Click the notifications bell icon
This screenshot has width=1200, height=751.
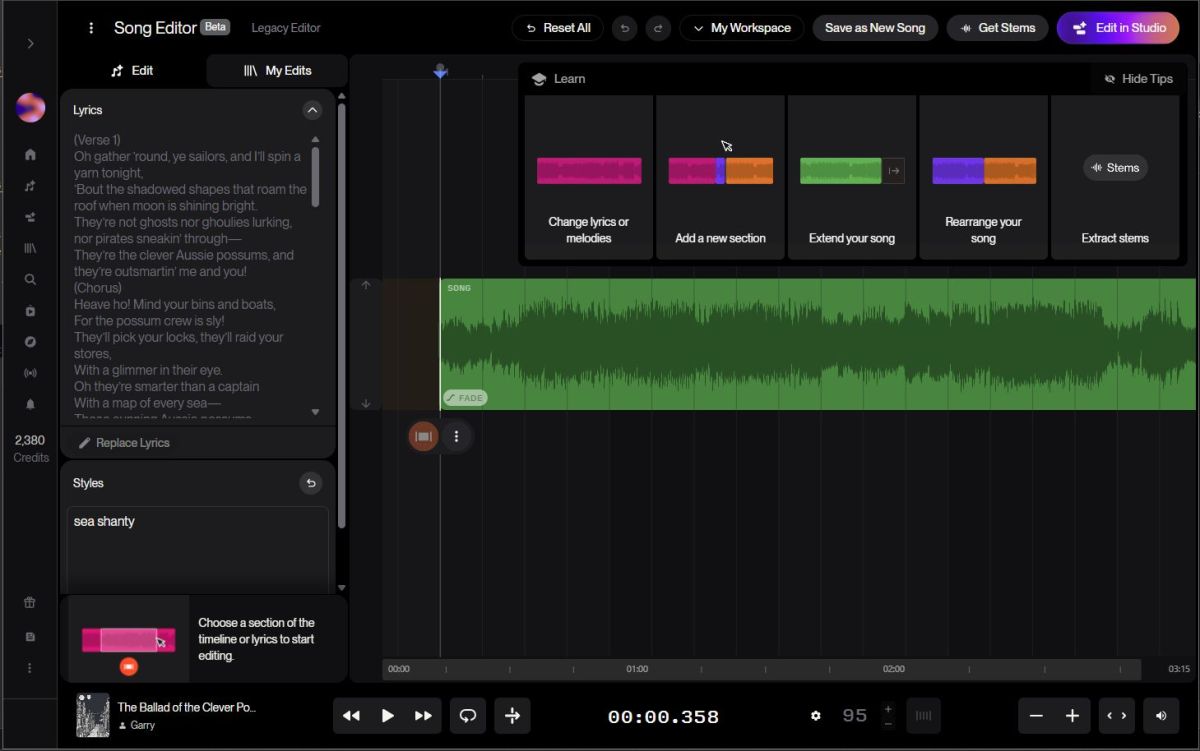pyautogui.click(x=29, y=403)
